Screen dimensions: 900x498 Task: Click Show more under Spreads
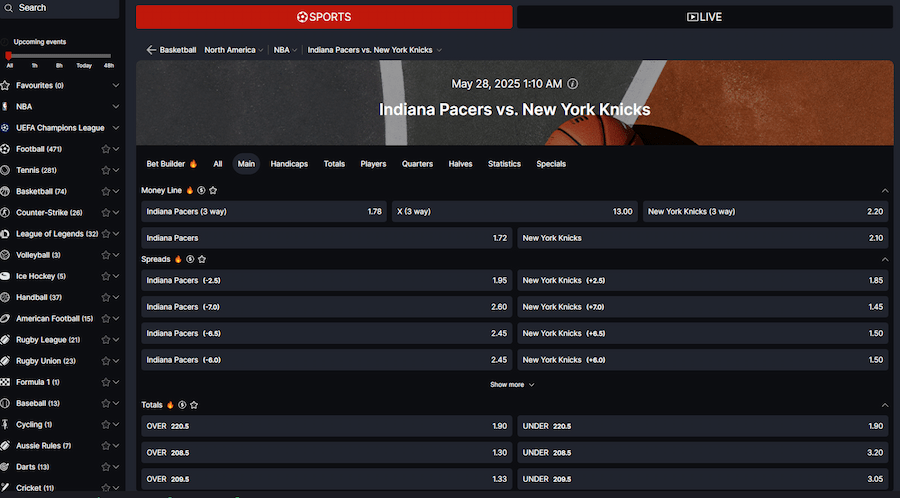tap(512, 385)
